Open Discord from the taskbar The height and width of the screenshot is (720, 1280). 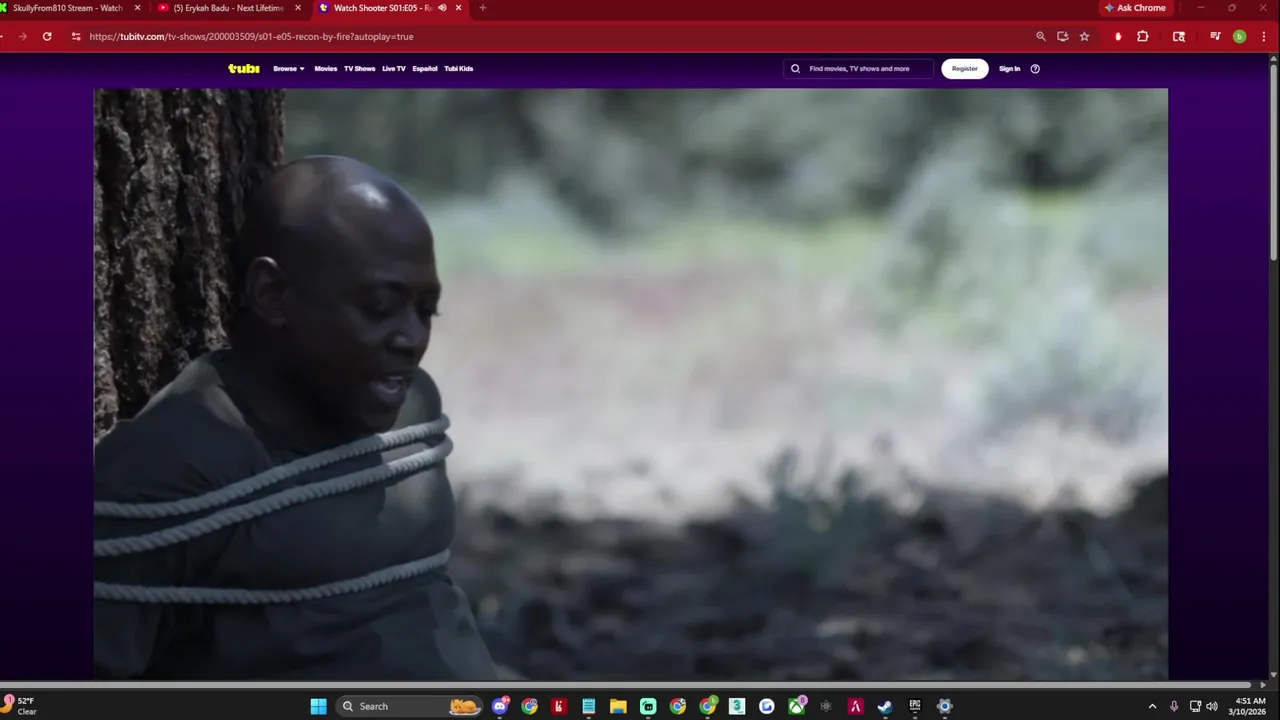pos(500,706)
